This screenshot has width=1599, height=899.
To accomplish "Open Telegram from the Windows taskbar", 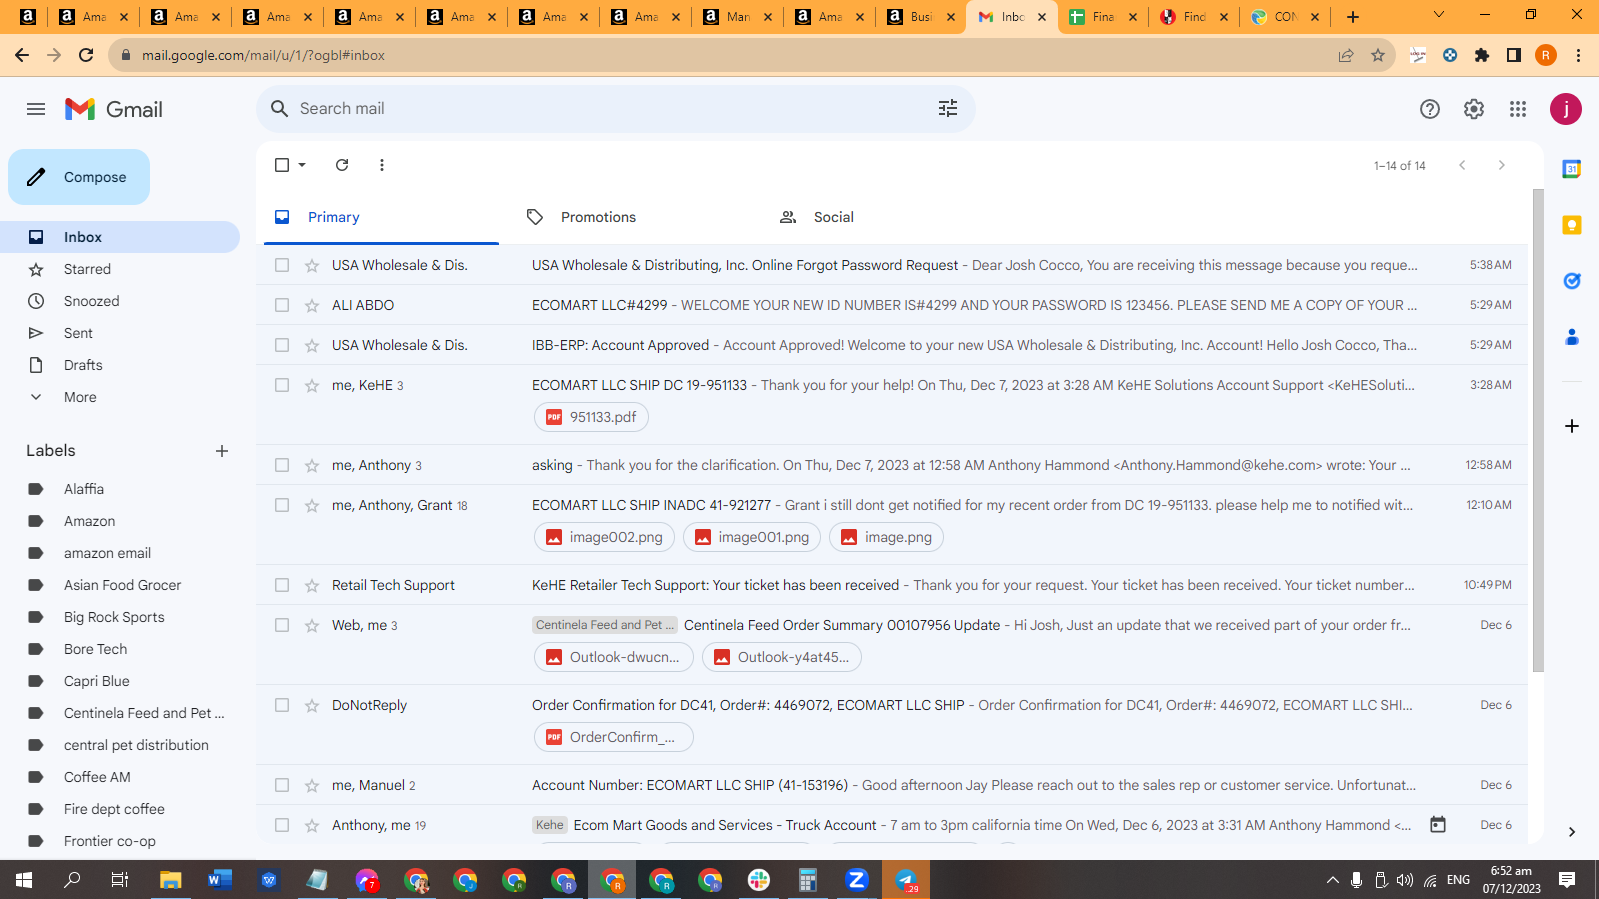I will (x=906, y=880).
